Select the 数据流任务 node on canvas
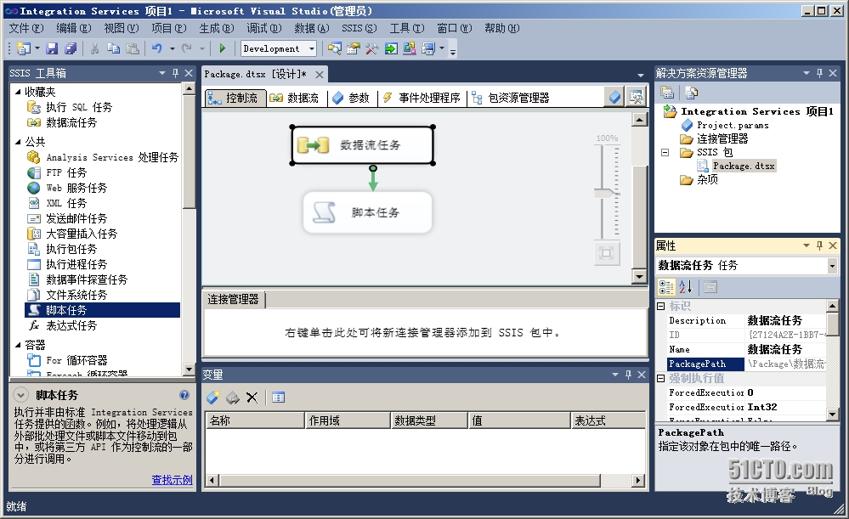This screenshot has height=519, width=849. pos(363,145)
